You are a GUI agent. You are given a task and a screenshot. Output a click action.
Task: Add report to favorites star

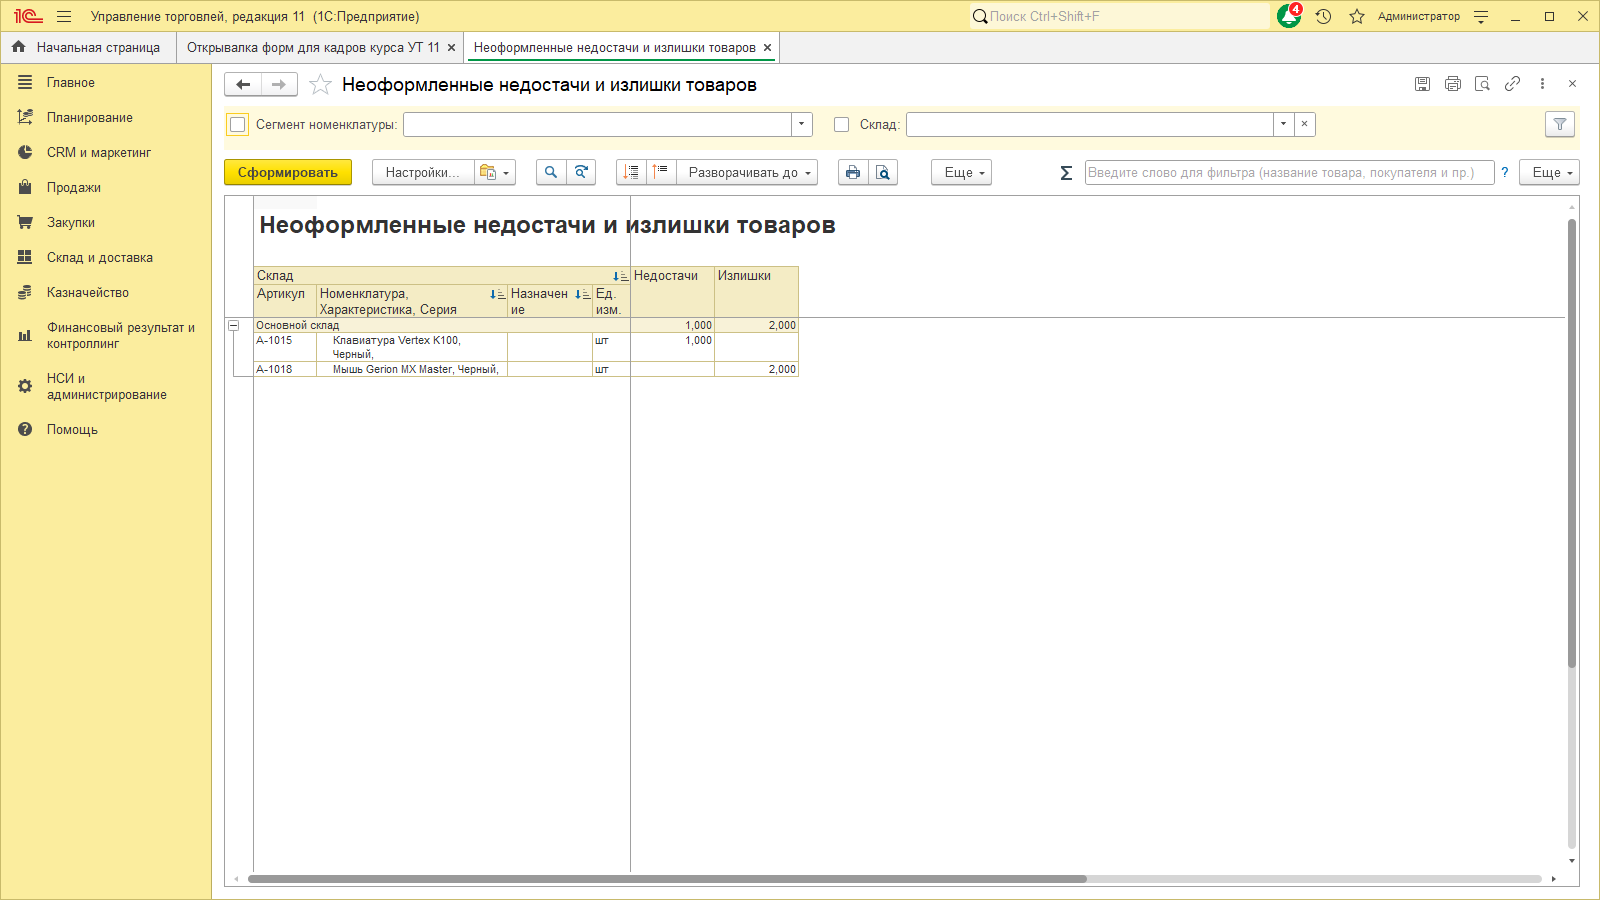[x=320, y=85]
